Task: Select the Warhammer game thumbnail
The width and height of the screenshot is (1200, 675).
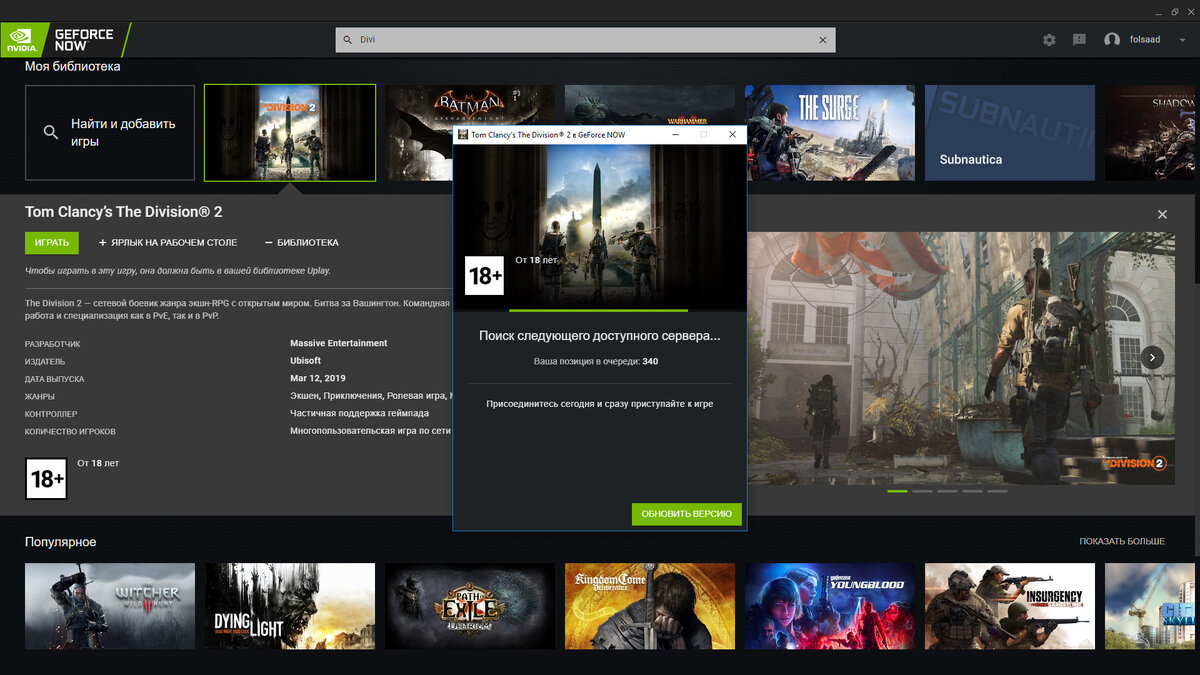Action: pos(650,106)
